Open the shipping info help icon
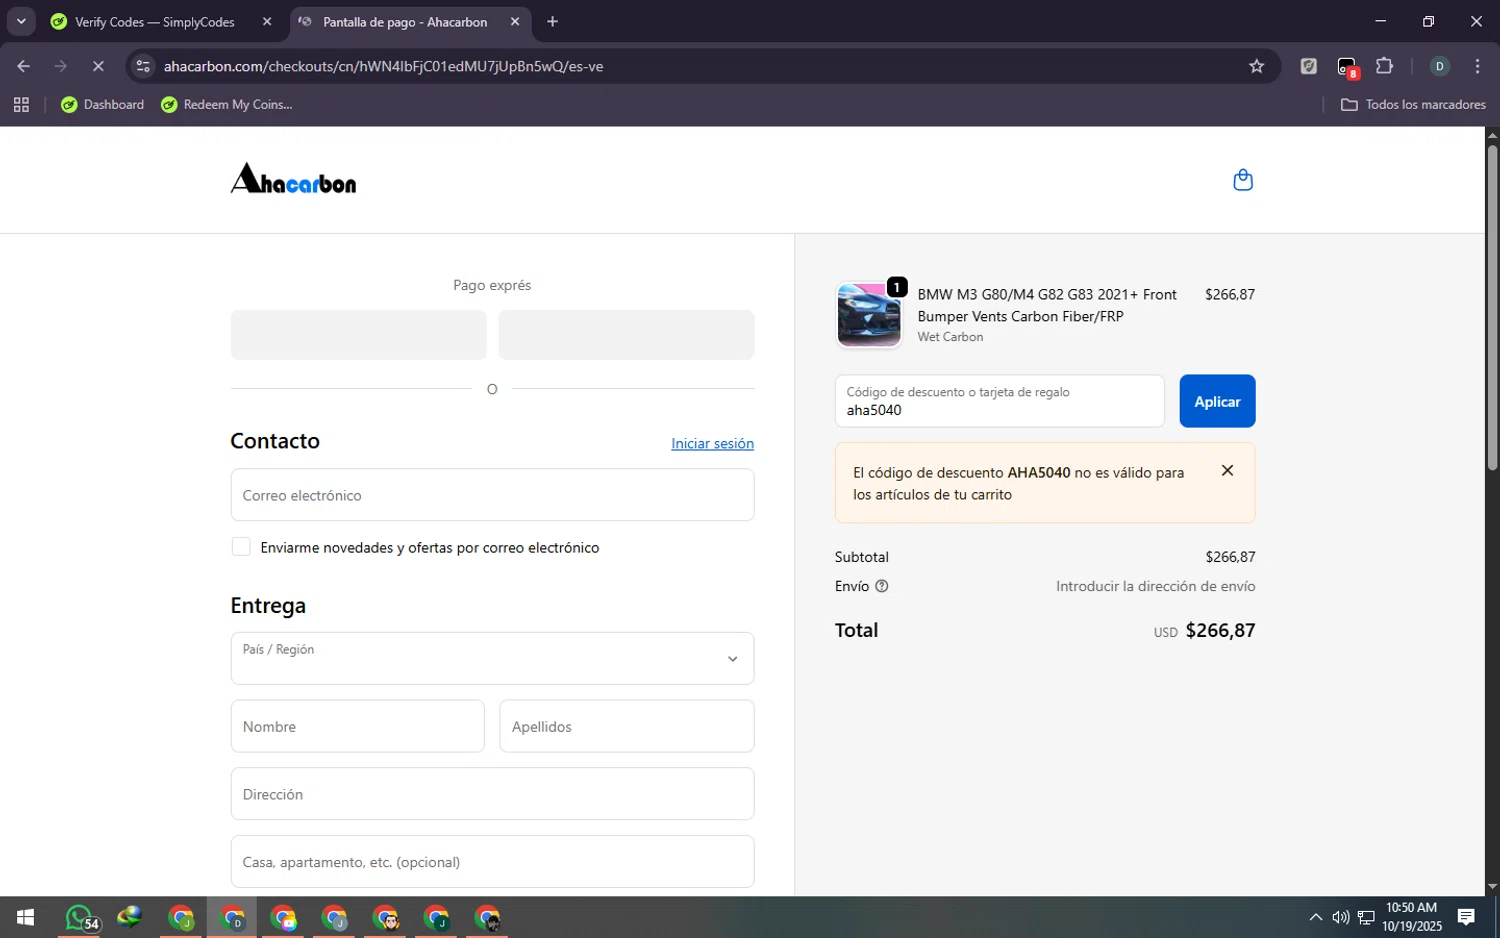This screenshot has width=1500, height=938. click(x=882, y=587)
